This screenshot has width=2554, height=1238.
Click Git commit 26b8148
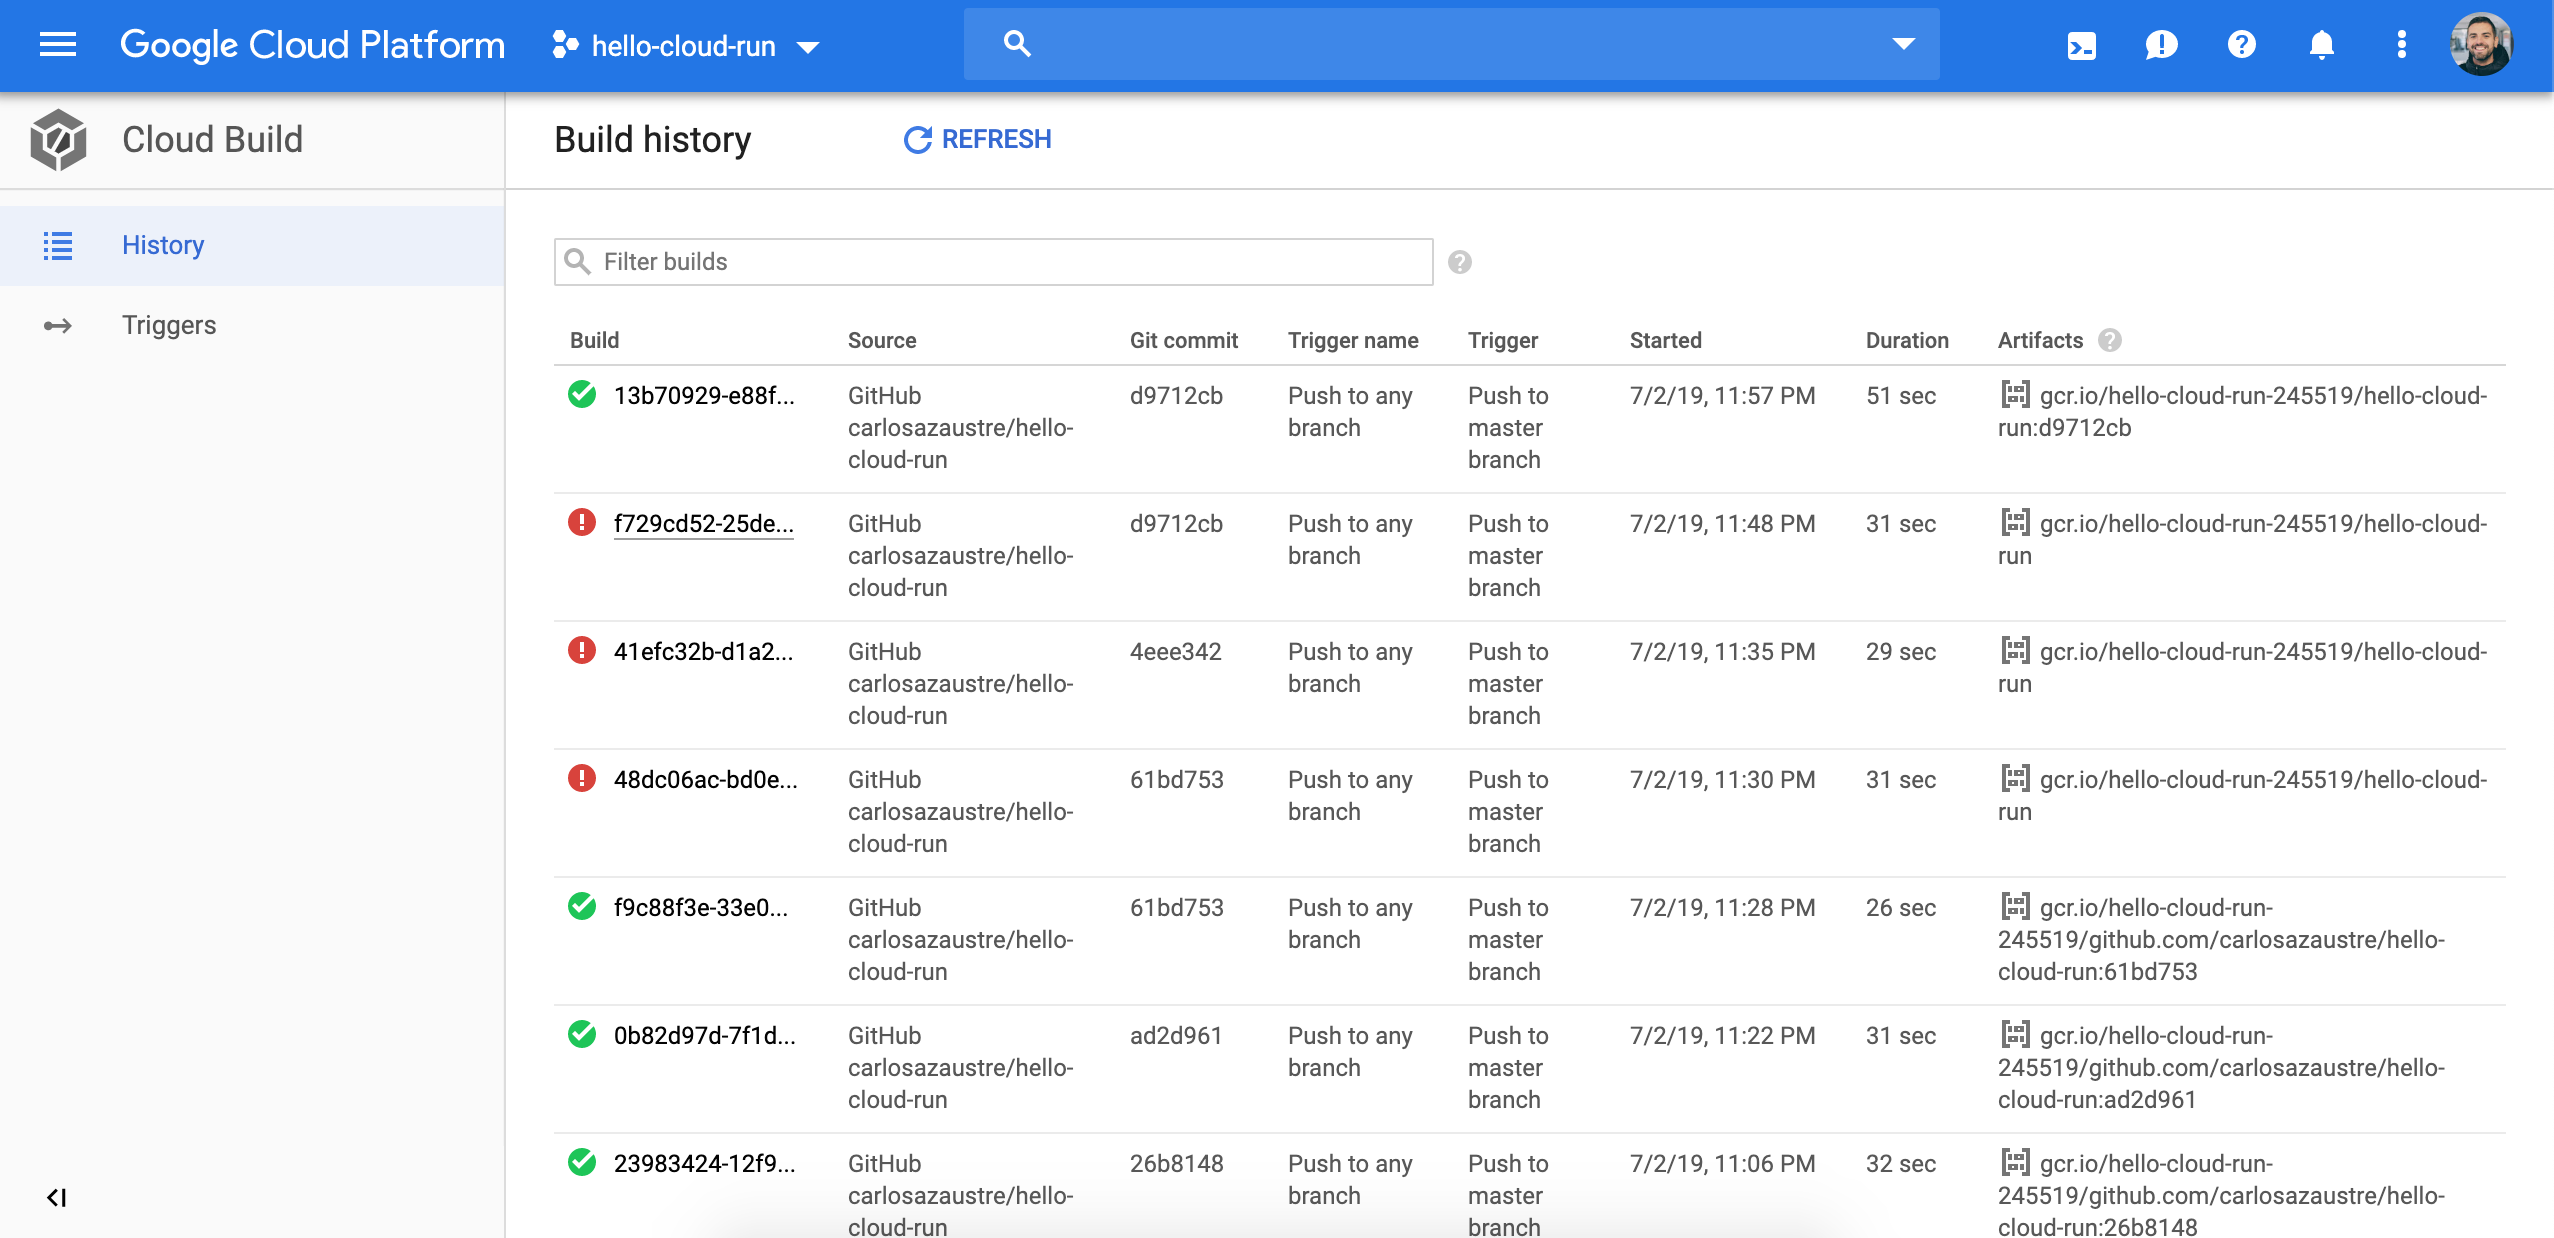click(x=1177, y=1164)
